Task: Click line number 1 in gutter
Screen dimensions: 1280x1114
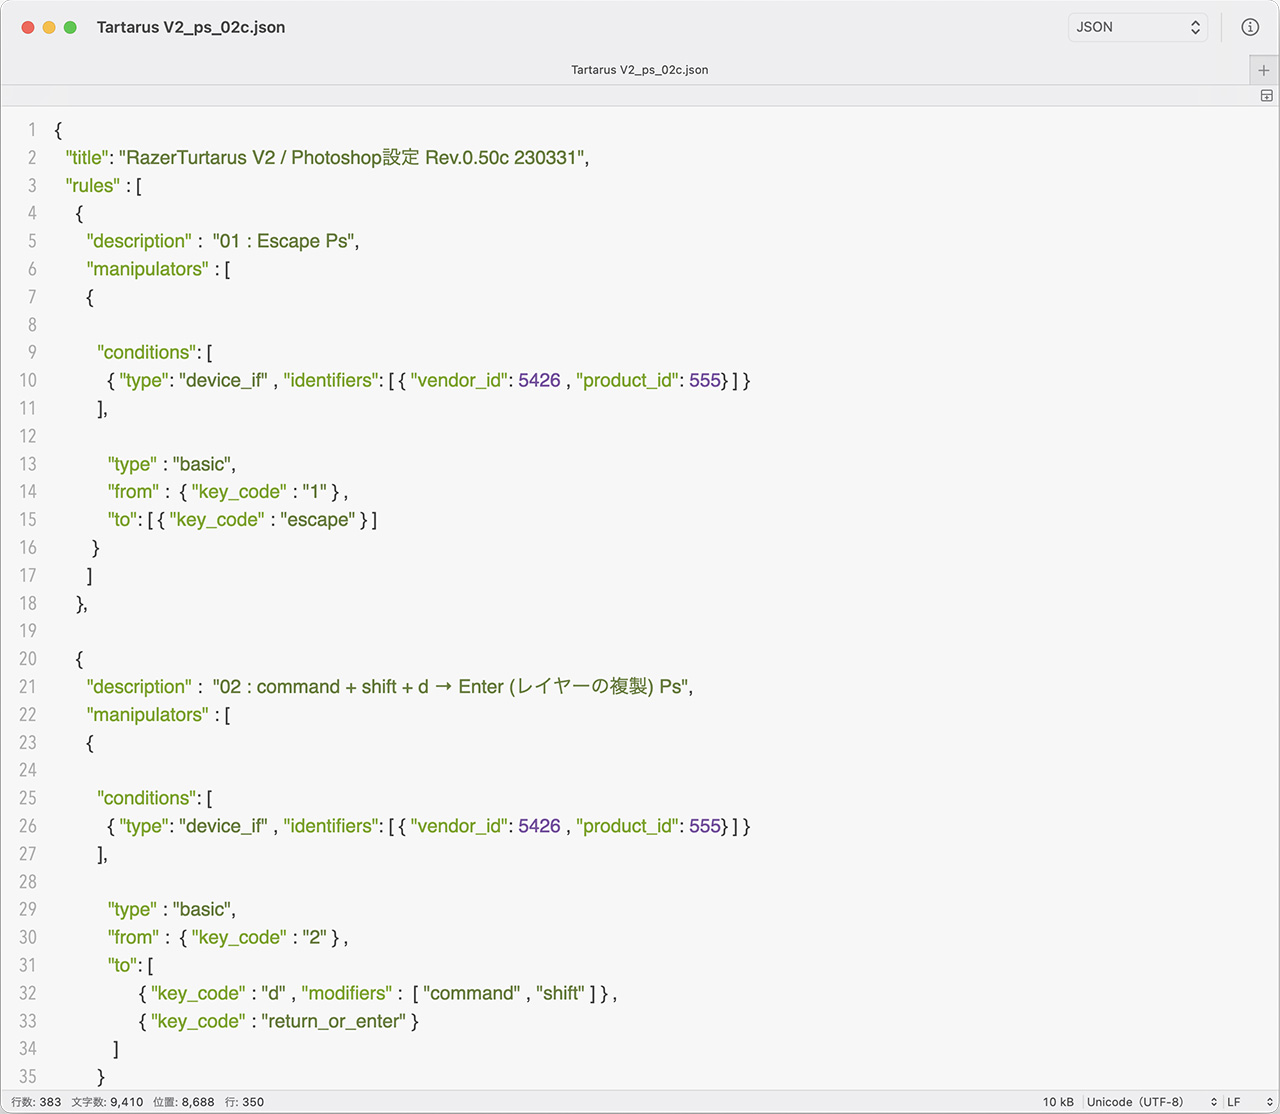Action: point(32,130)
